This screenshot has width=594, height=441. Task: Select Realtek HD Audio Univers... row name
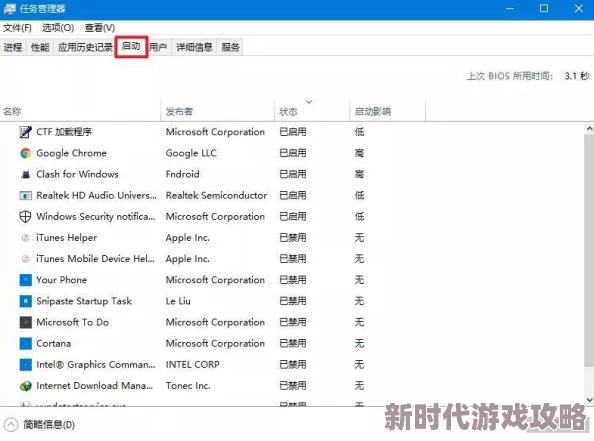(x=96, y=195)
